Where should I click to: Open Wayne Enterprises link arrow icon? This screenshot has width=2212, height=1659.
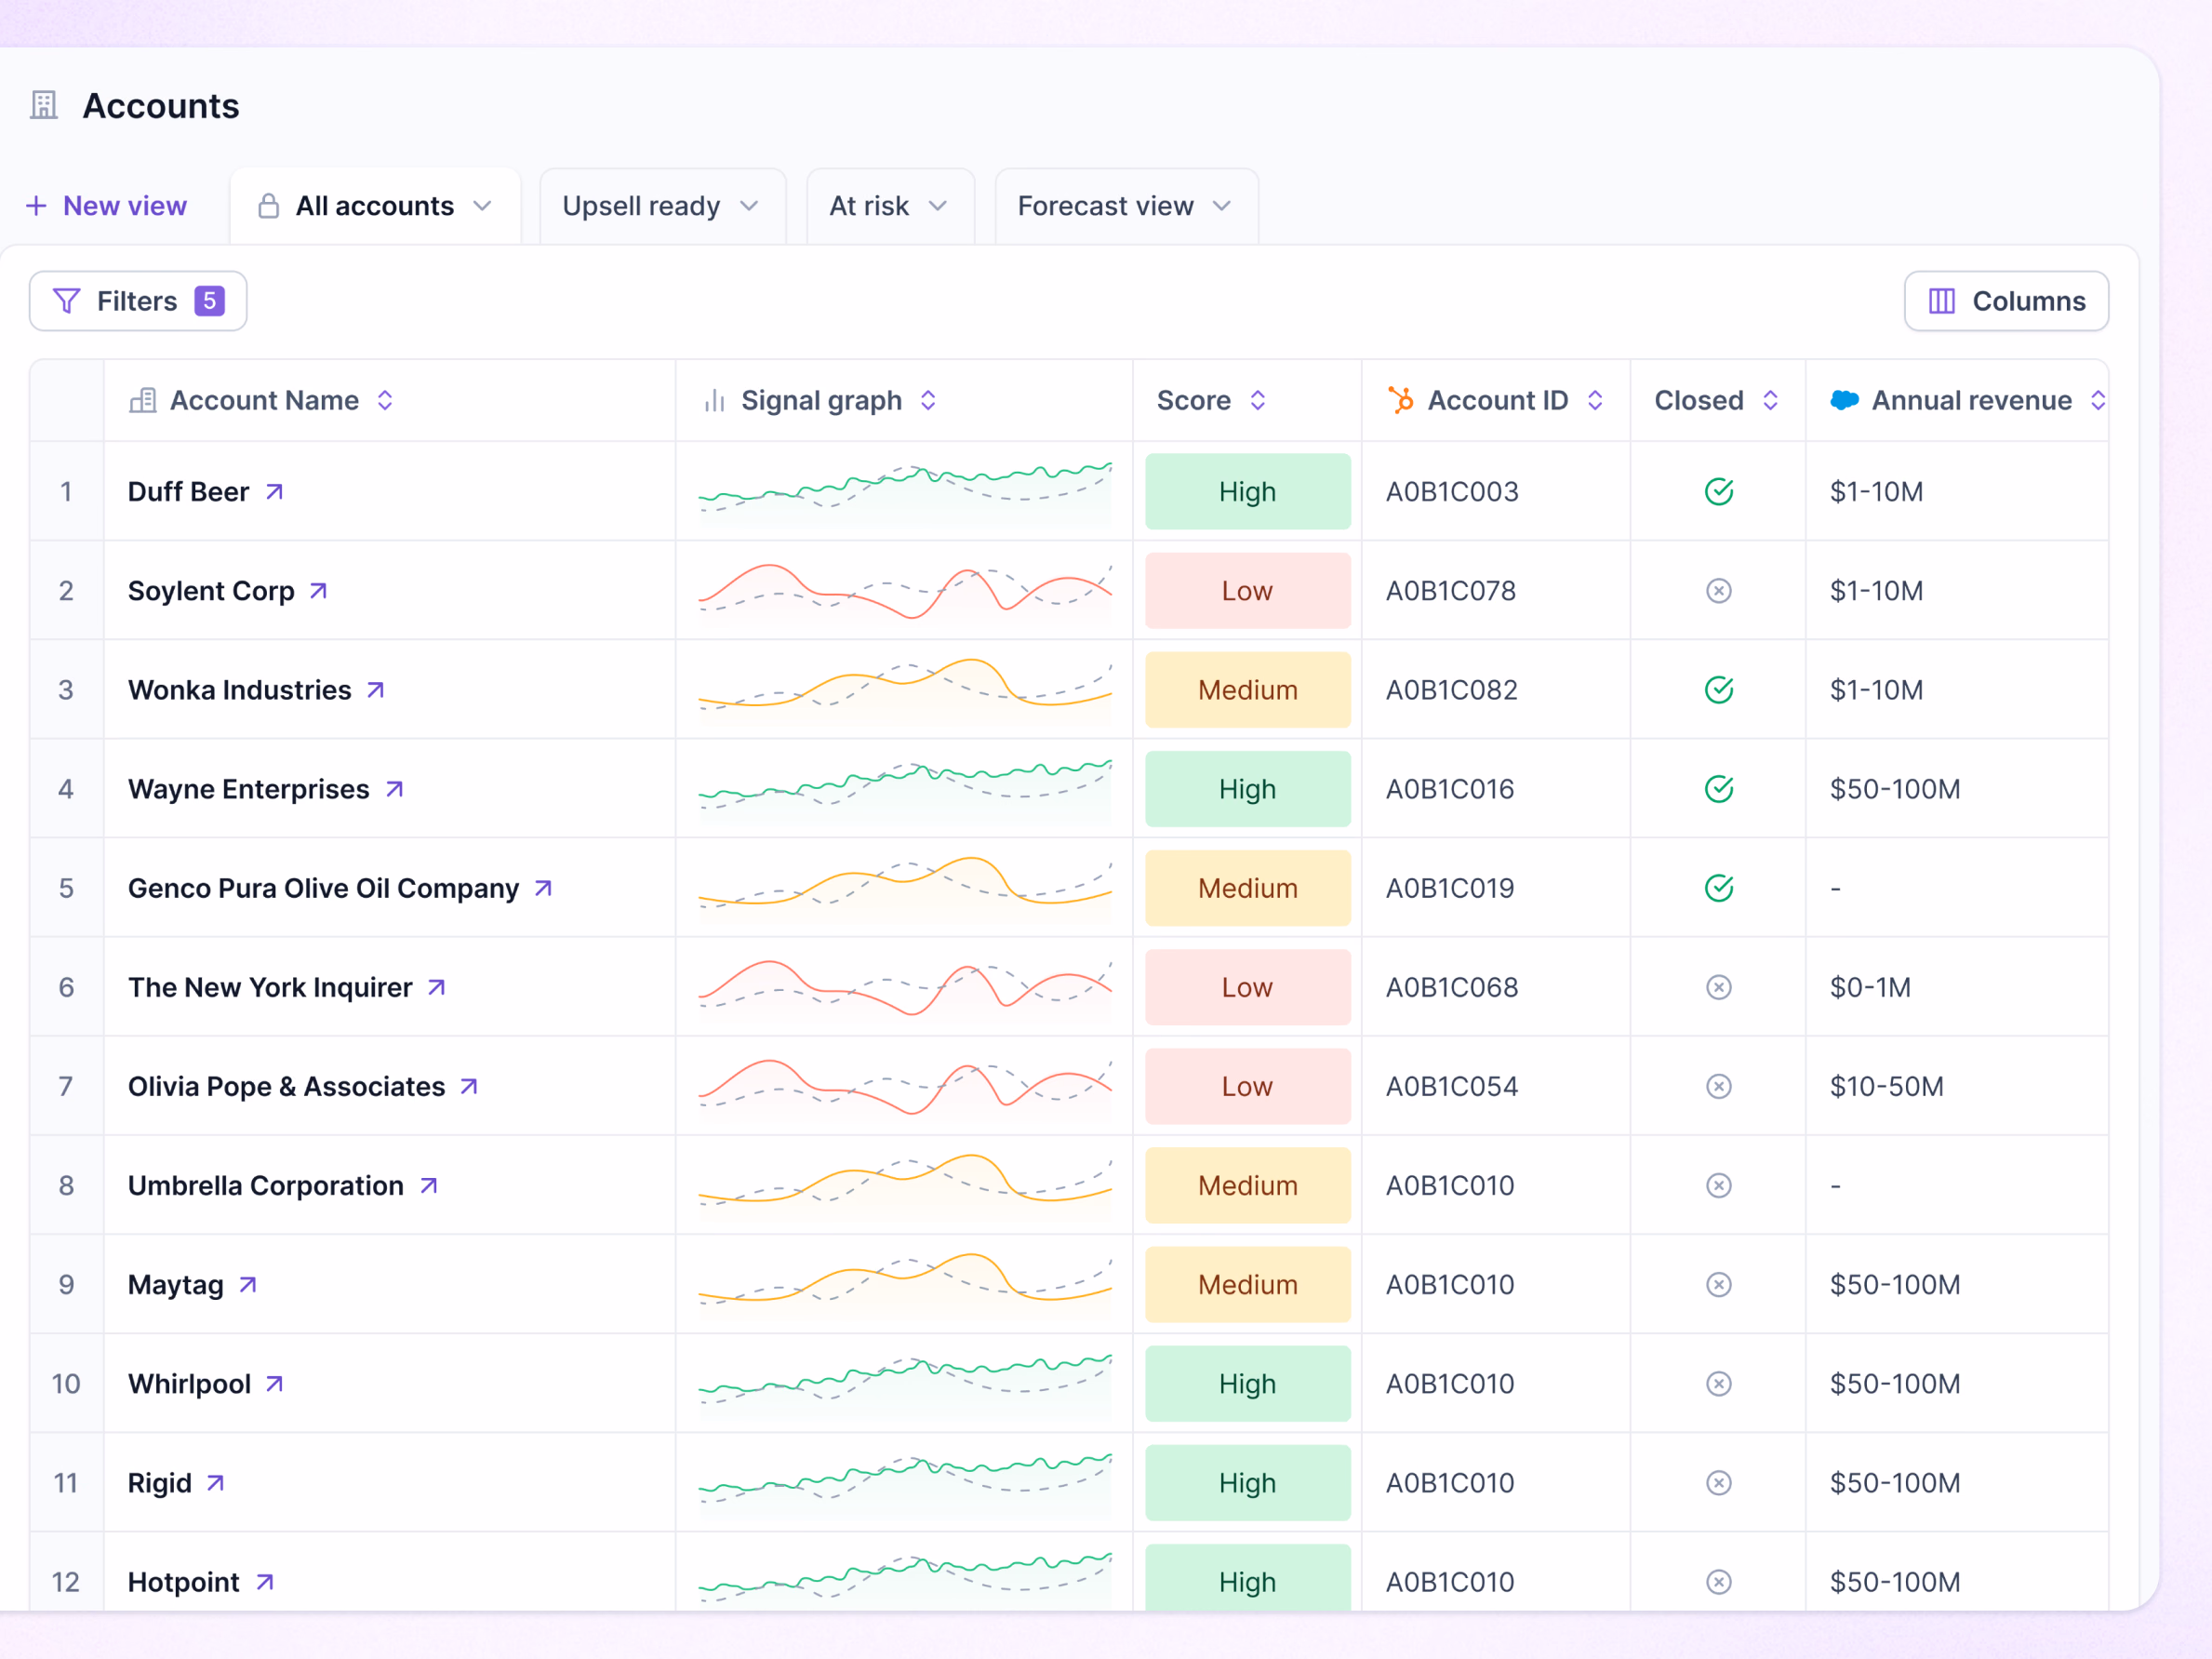394,789
